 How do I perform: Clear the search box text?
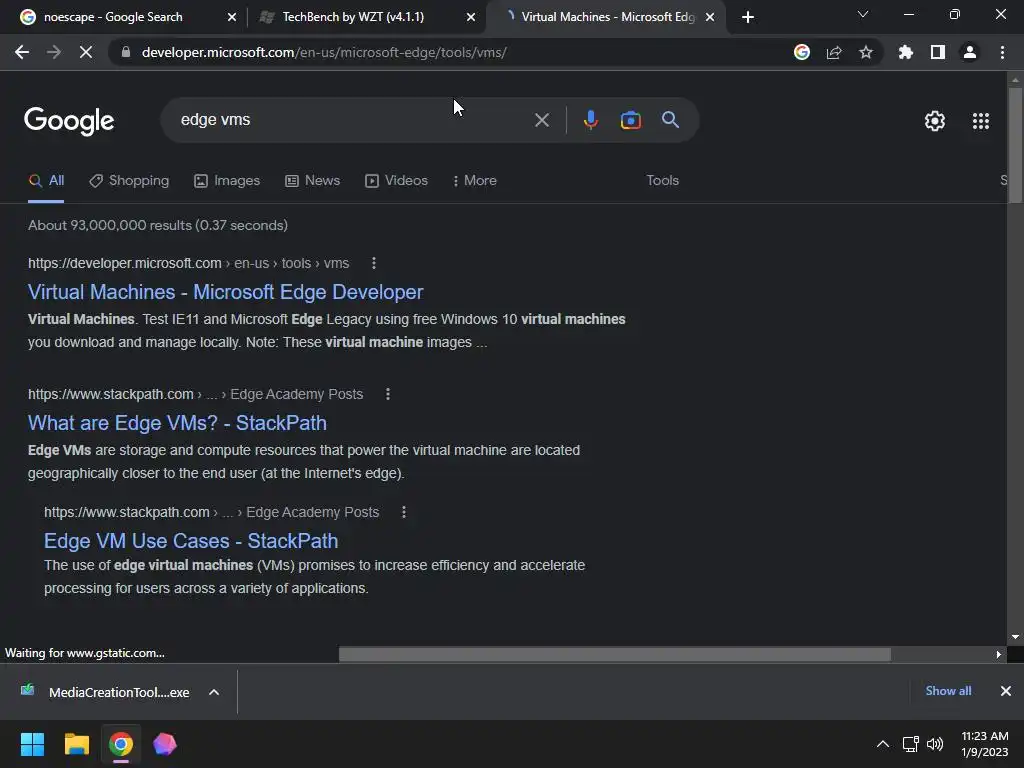[x=541, y=120]
